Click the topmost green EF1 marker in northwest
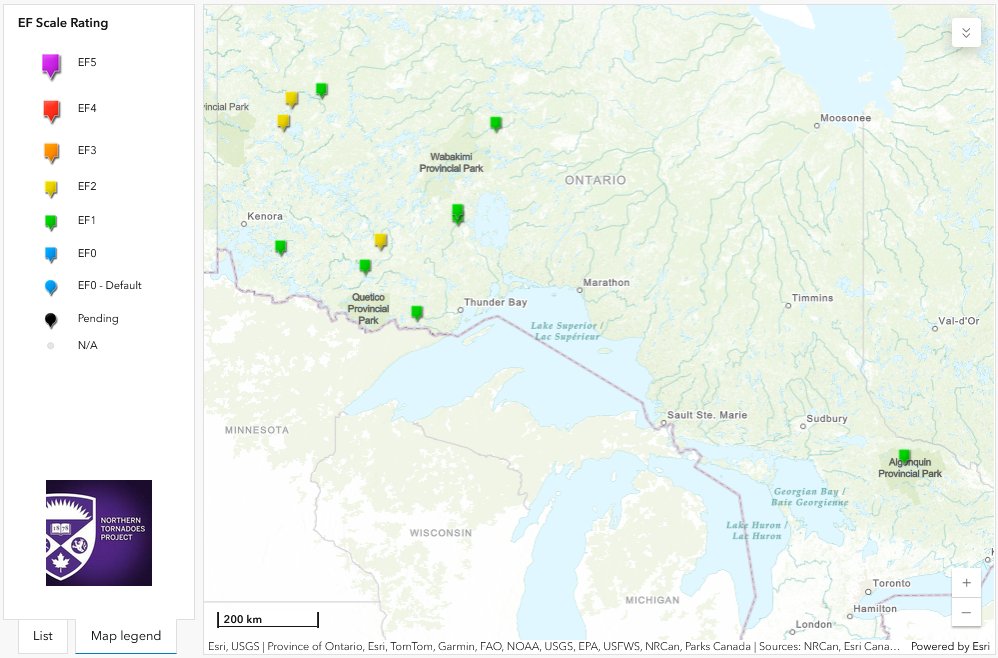Image resolution: width=998 pixels, height=658 pixels. coord(321,90)
